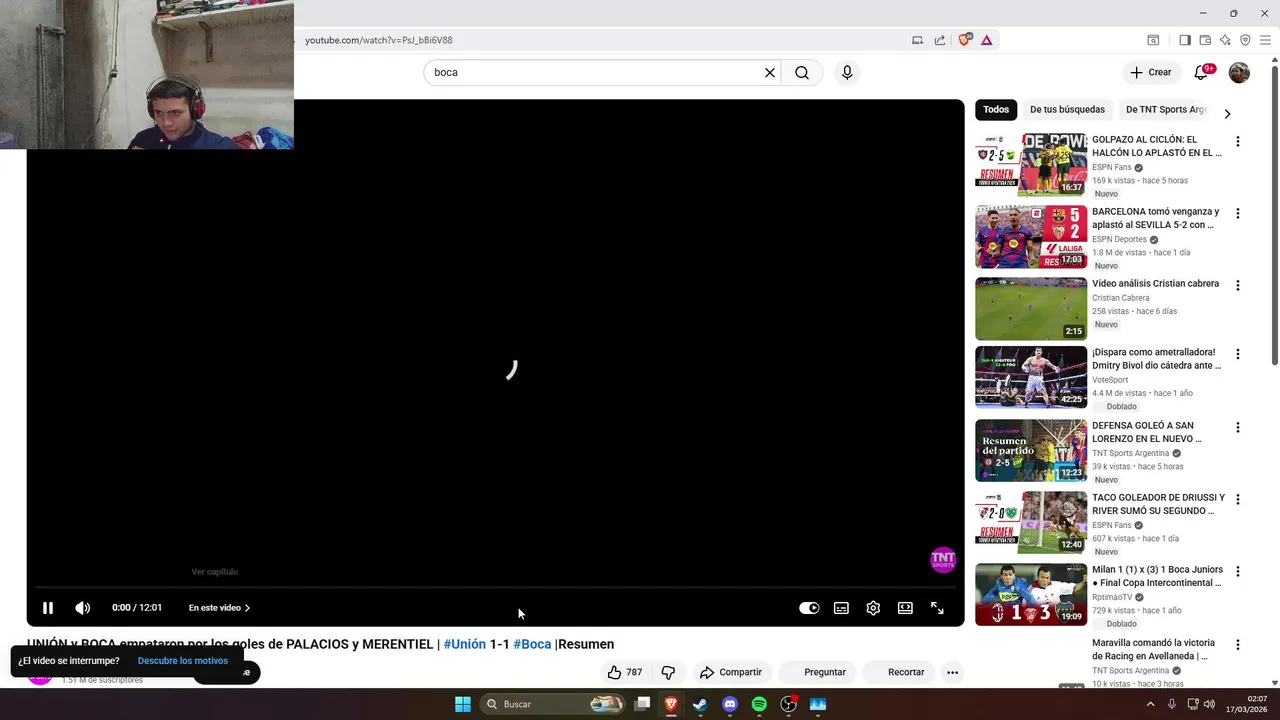Show hidden tray icons chevron
Image resolution: width=1280 pixels, height=720 pixels.
click(1150, 704)
